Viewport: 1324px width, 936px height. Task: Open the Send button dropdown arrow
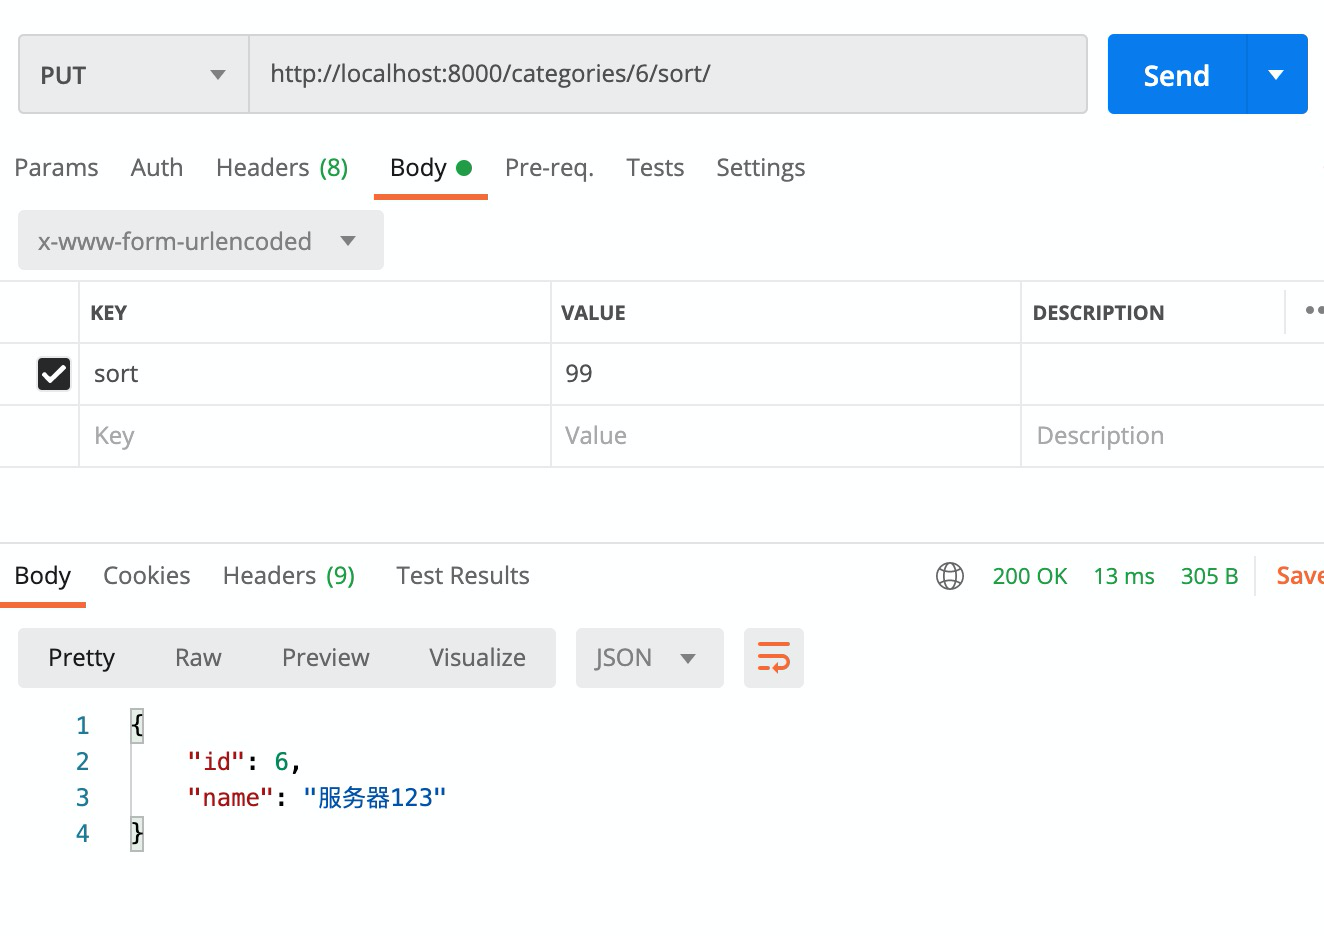[1277, 73]
